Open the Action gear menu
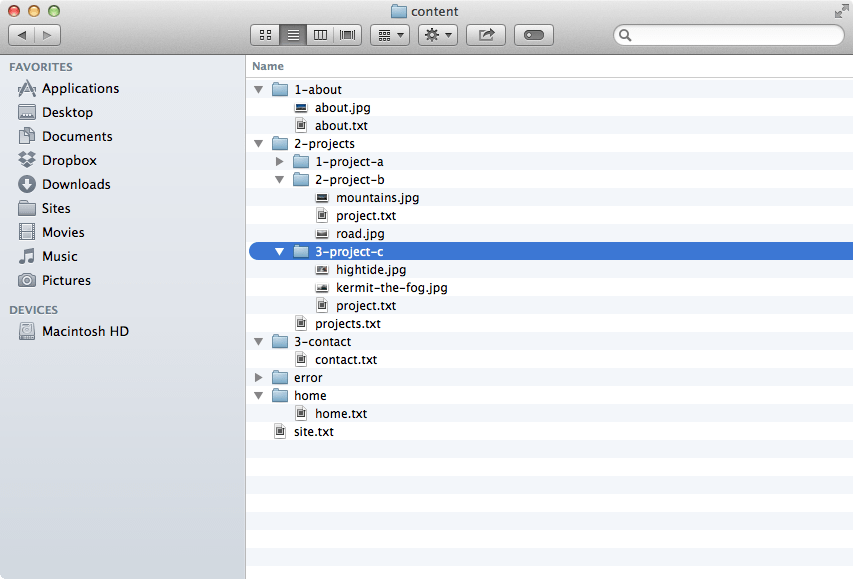Screen dimensions: 853x579 tap(438, 35)
